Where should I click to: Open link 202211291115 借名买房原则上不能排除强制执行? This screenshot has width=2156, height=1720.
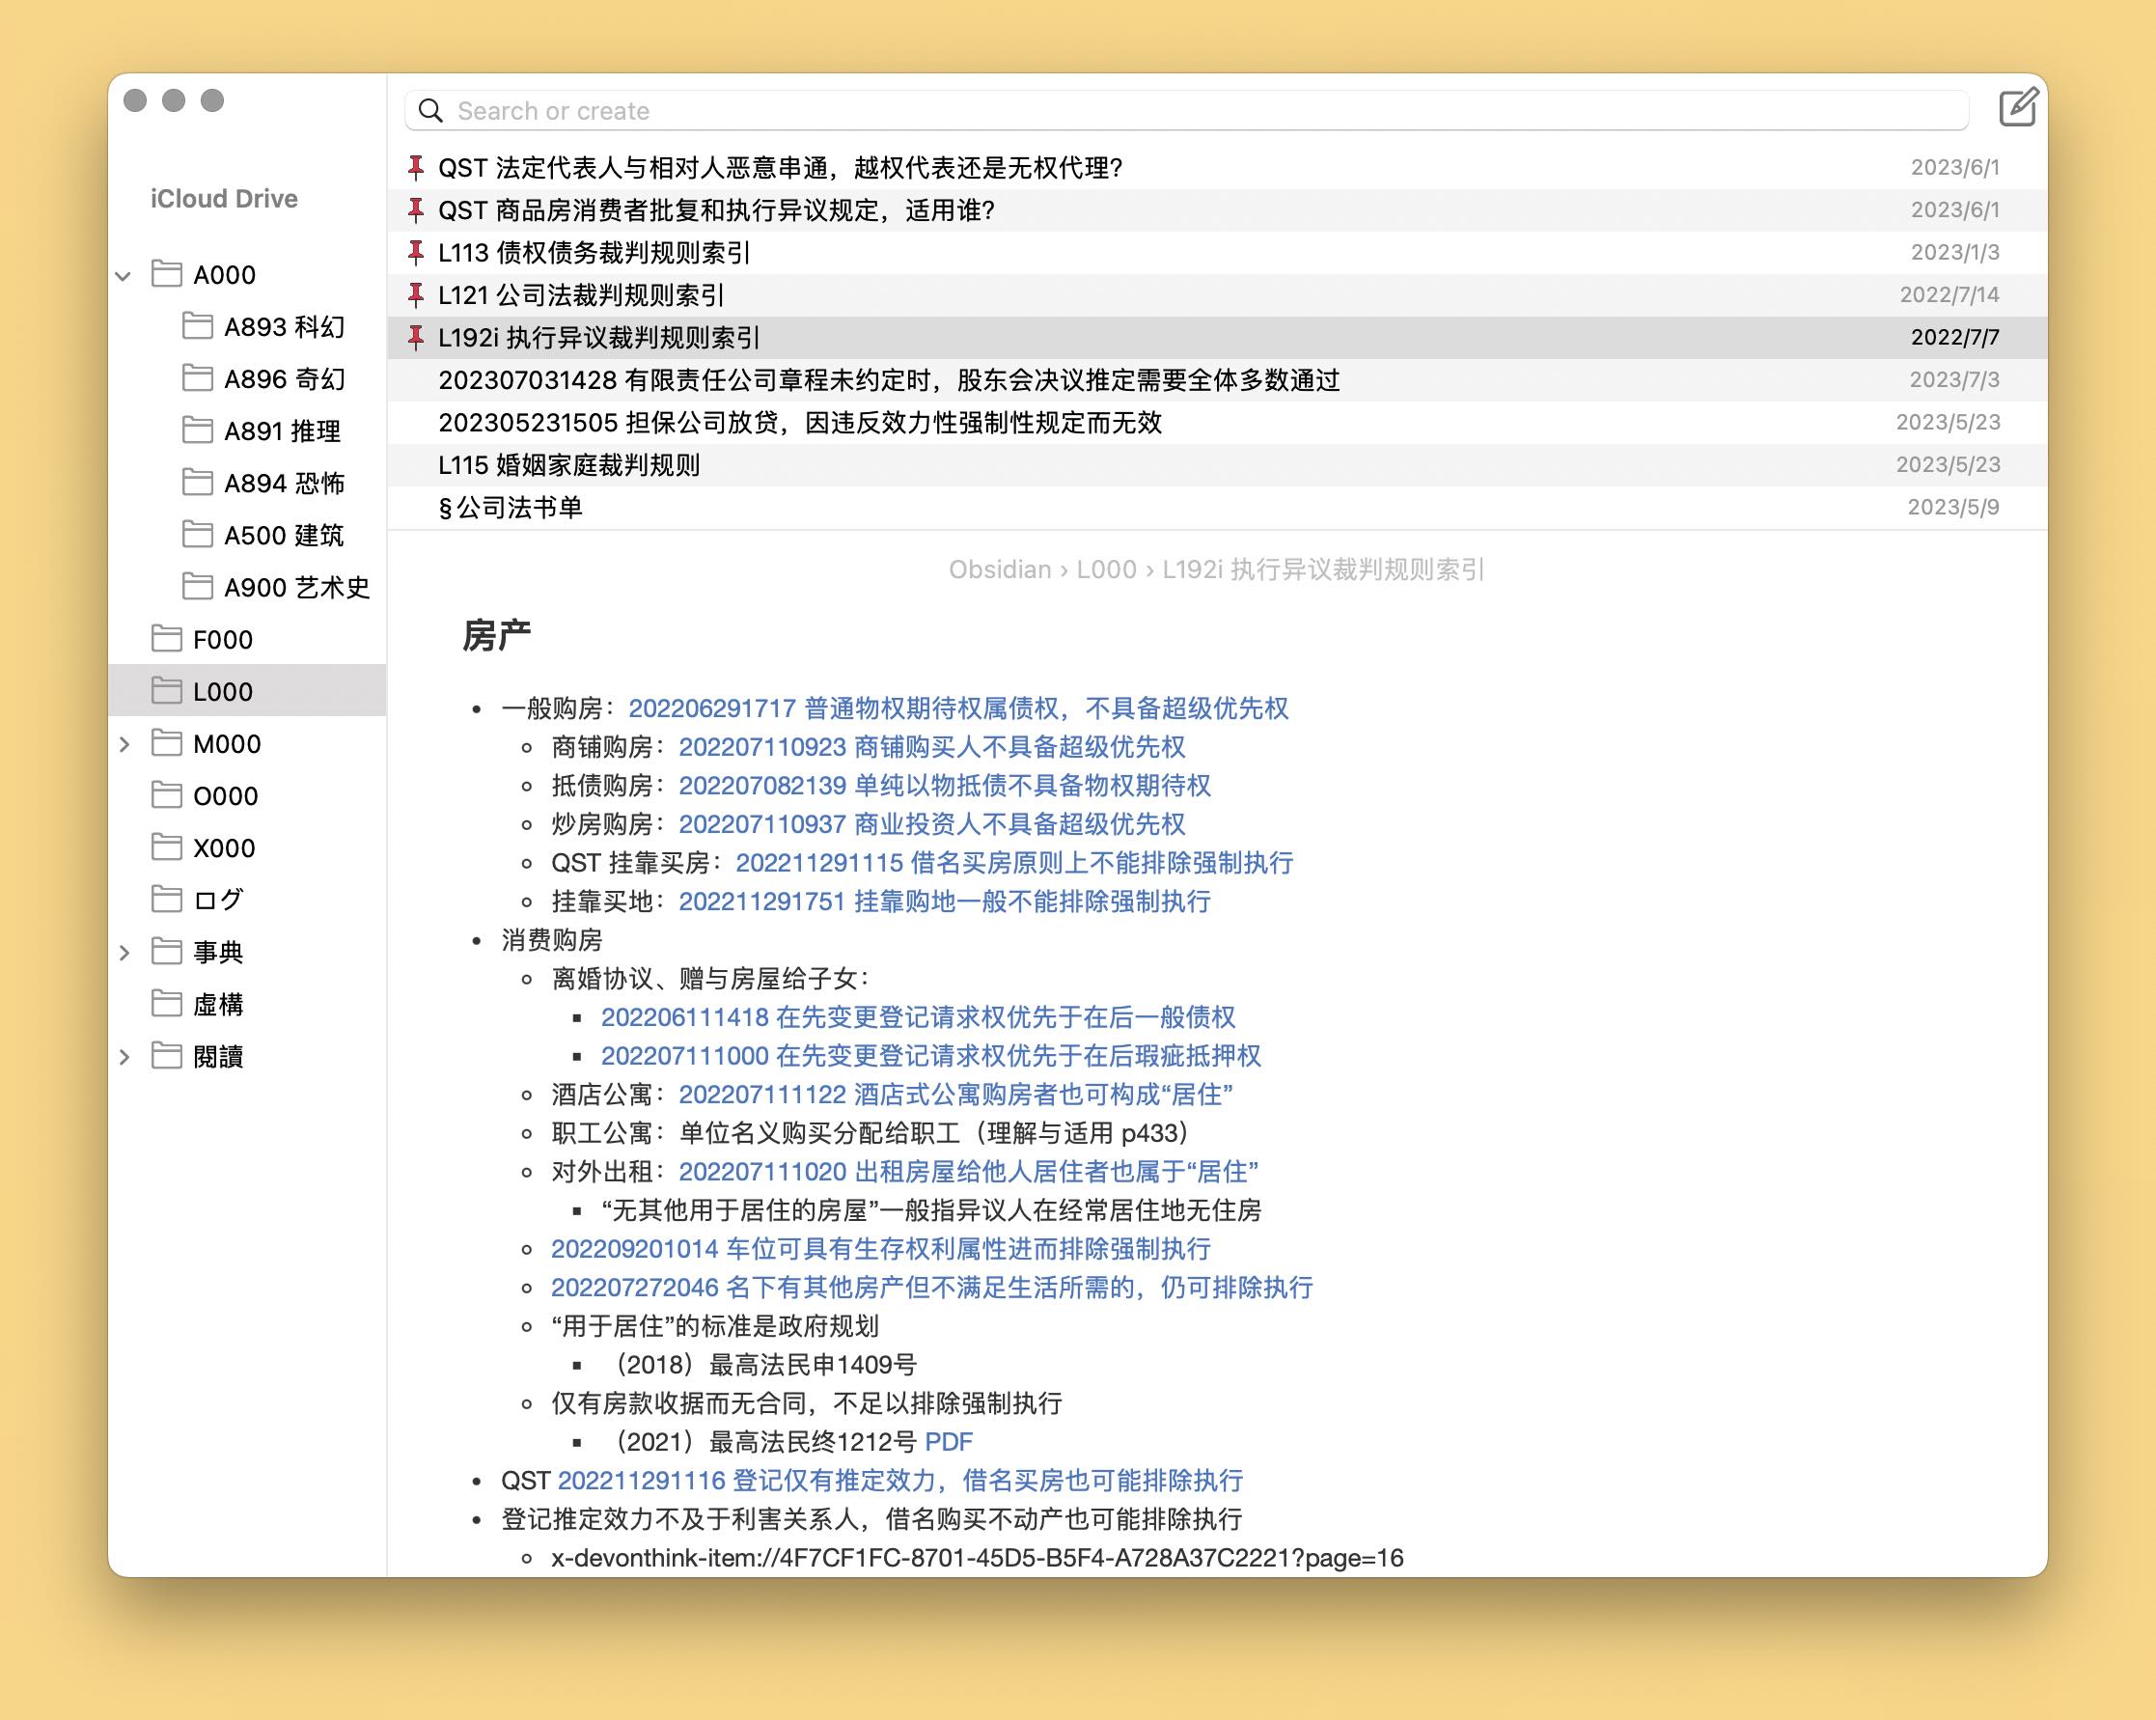1015,863
